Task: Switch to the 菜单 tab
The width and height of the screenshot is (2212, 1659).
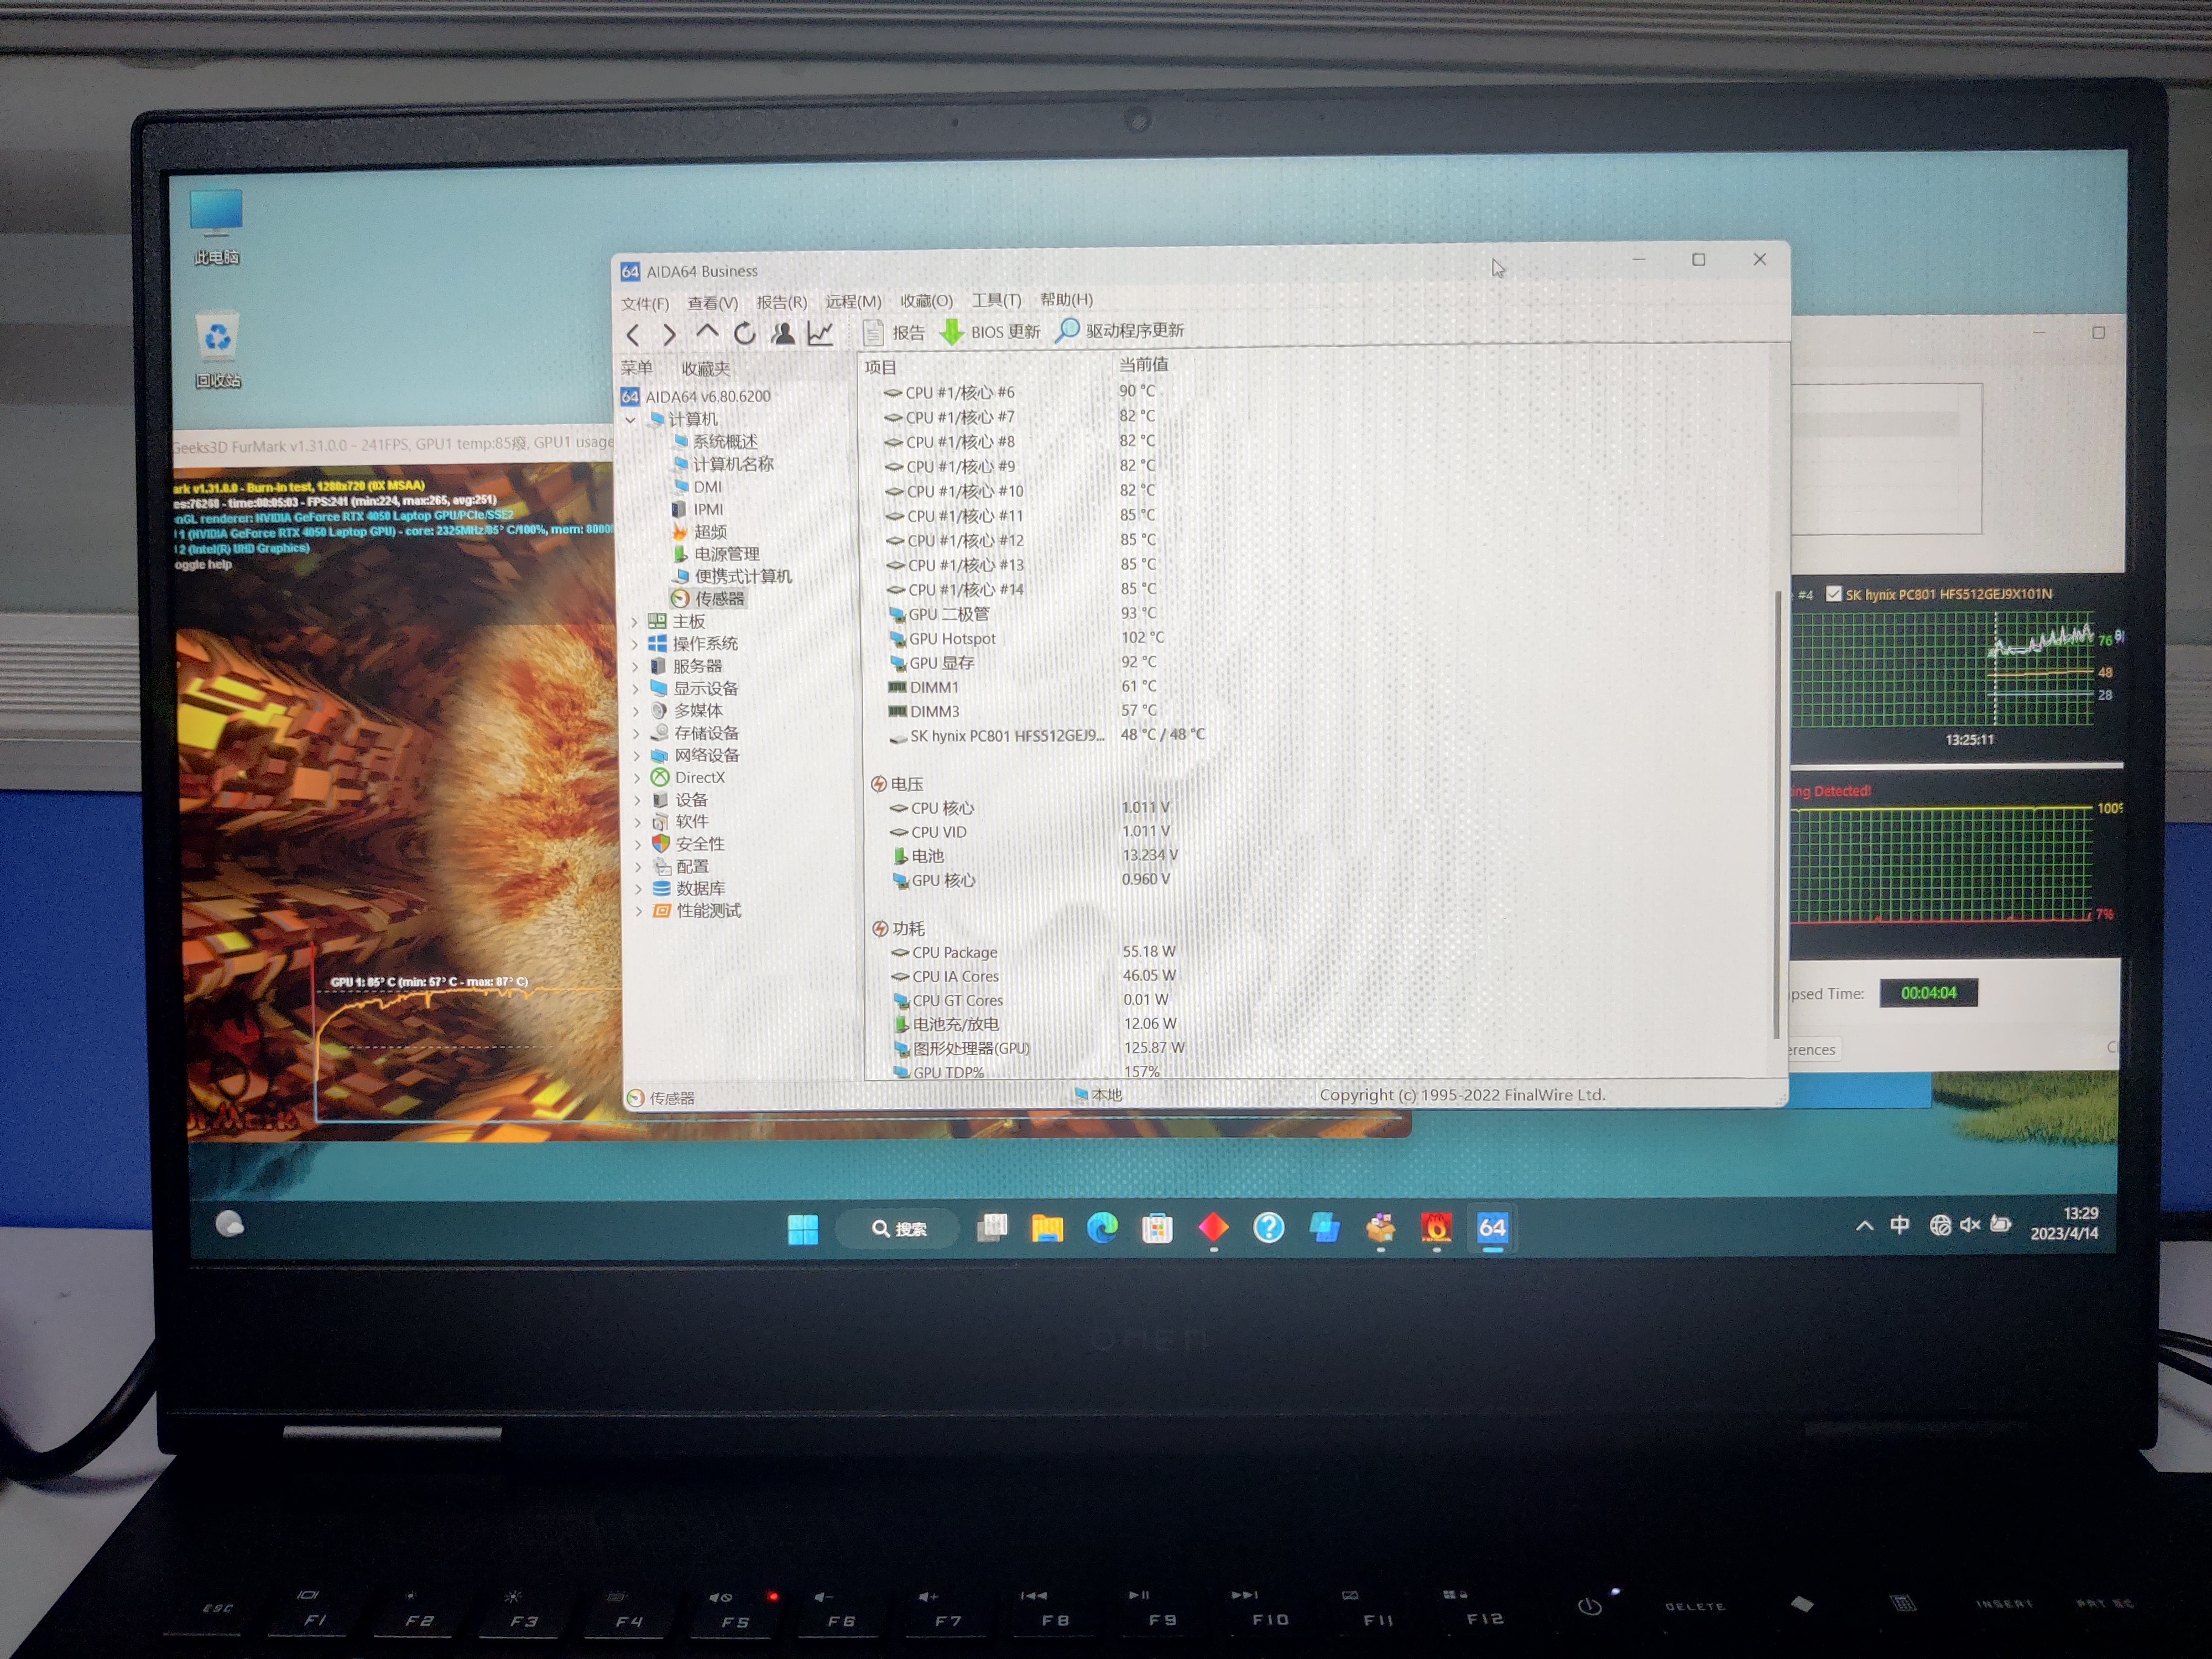Action: pos(637,368)
